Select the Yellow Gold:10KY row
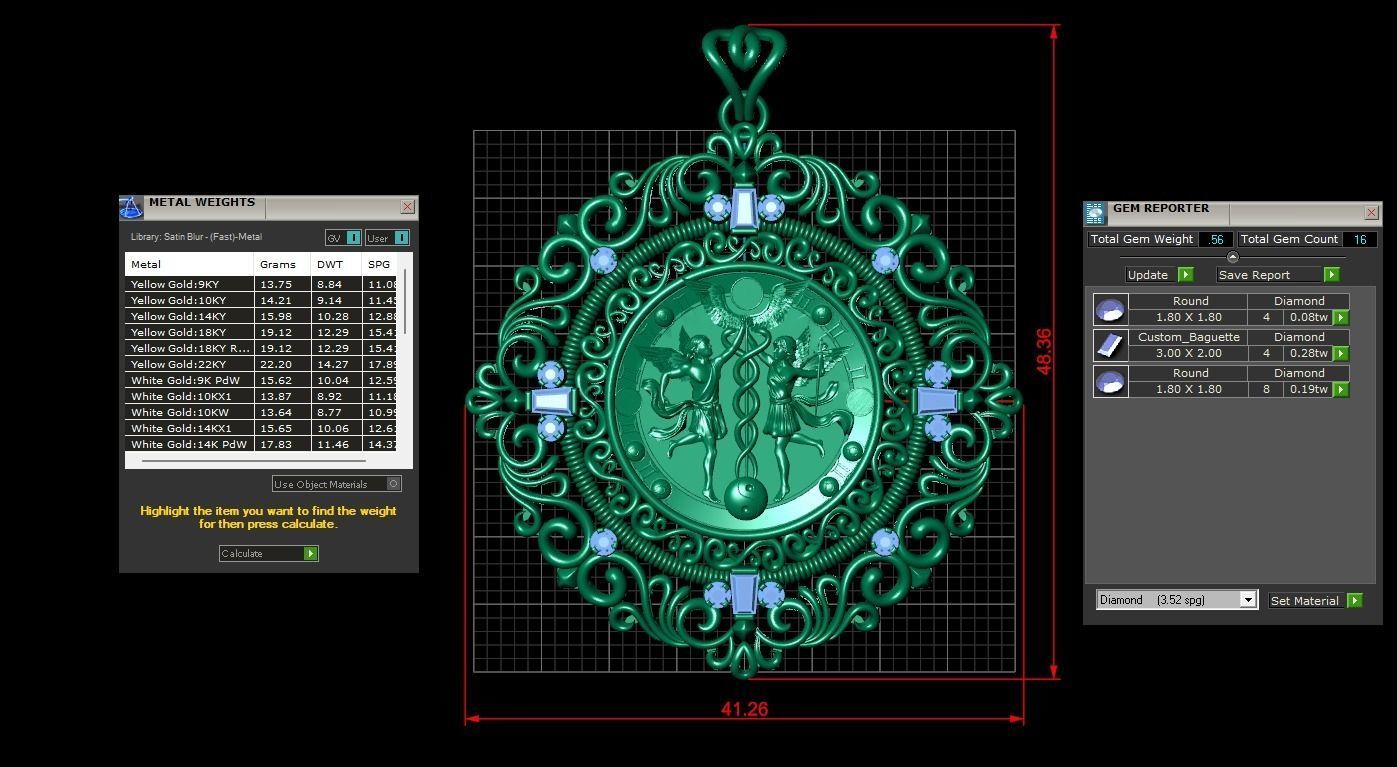Screen dimensions: 1397x767 262,300
